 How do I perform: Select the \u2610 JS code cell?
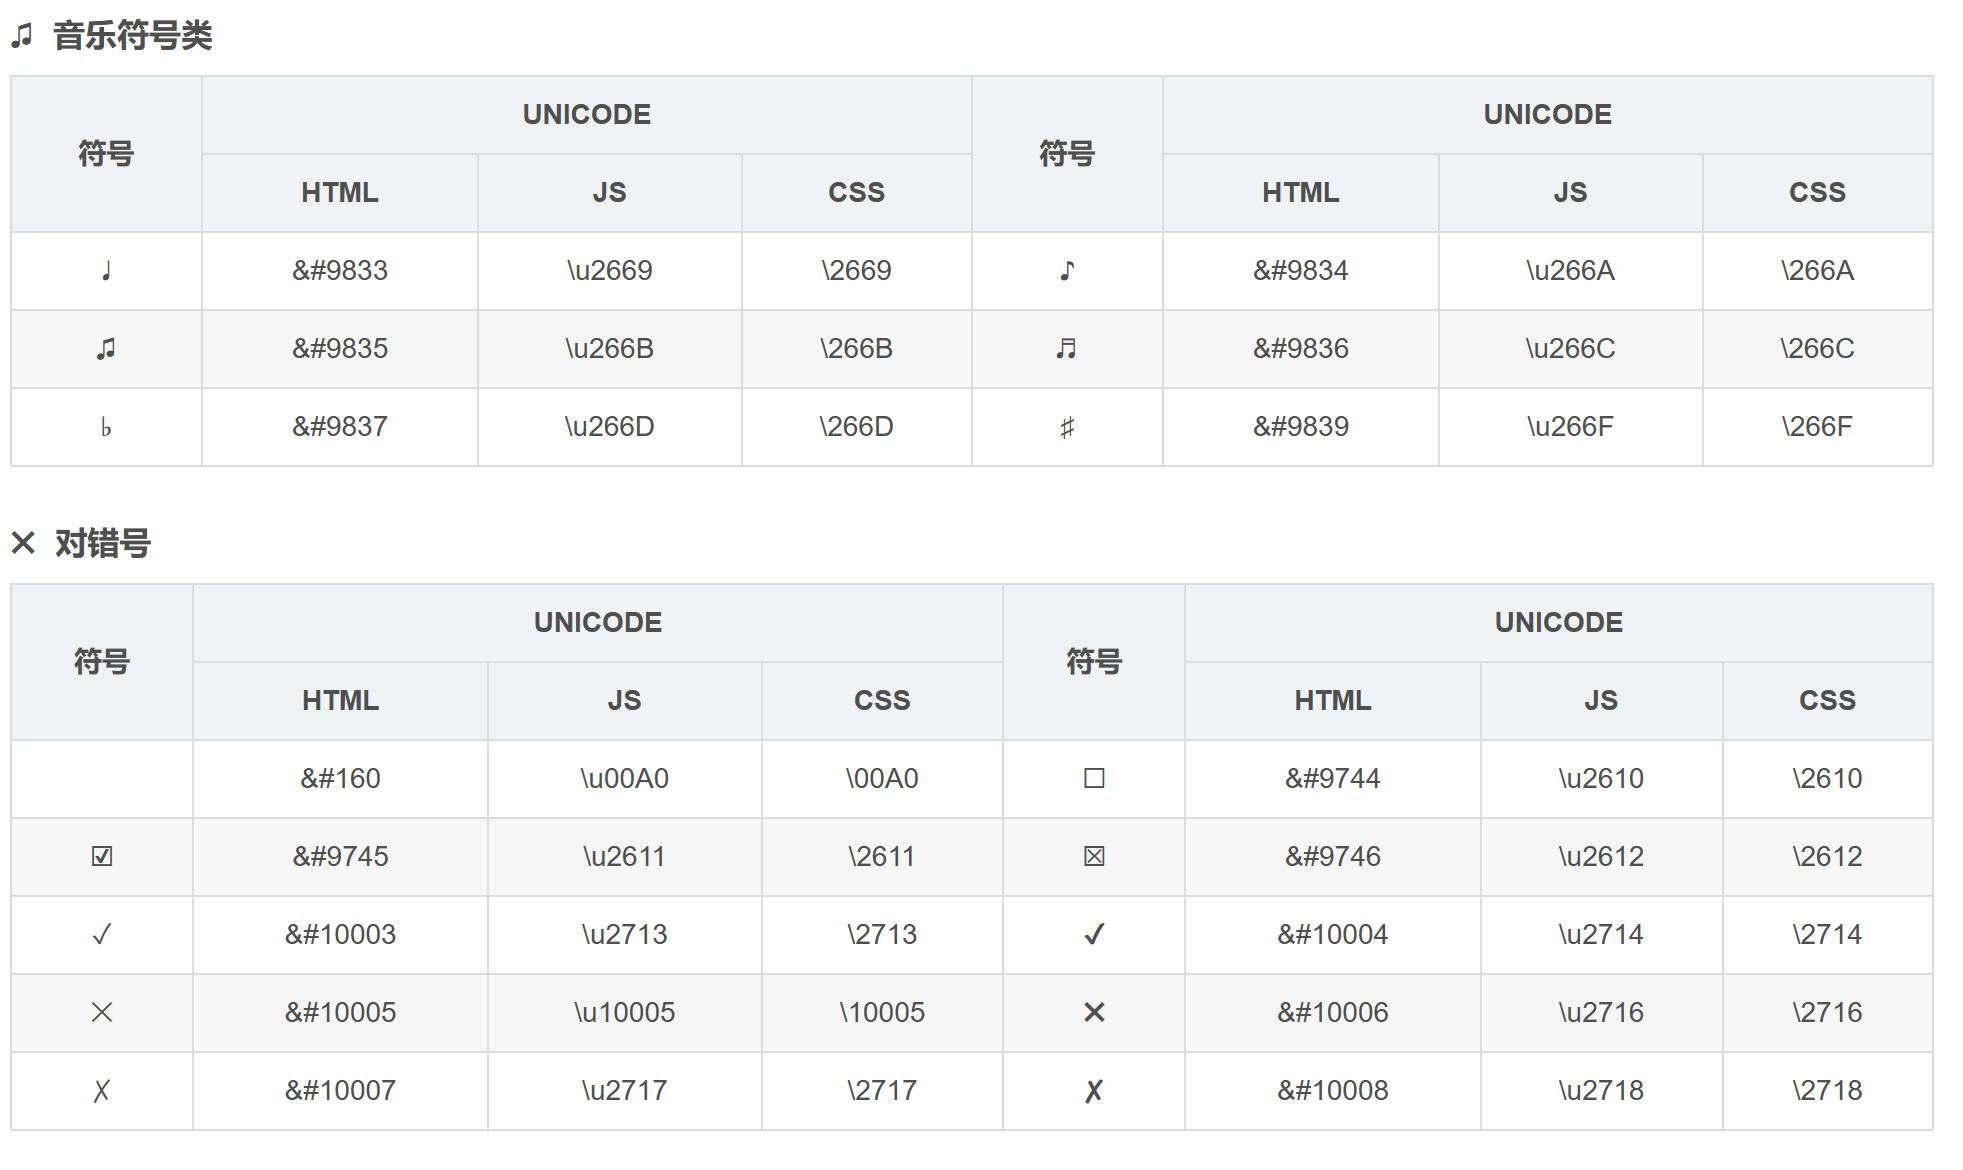1602,779
